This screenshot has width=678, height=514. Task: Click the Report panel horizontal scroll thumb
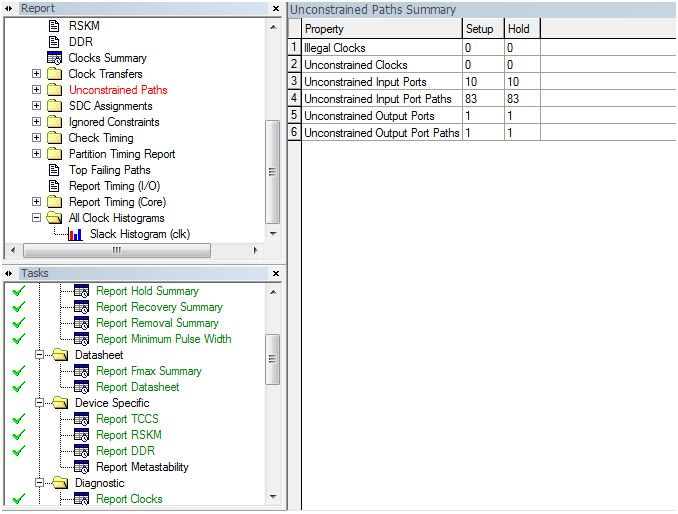pos(117,250)
